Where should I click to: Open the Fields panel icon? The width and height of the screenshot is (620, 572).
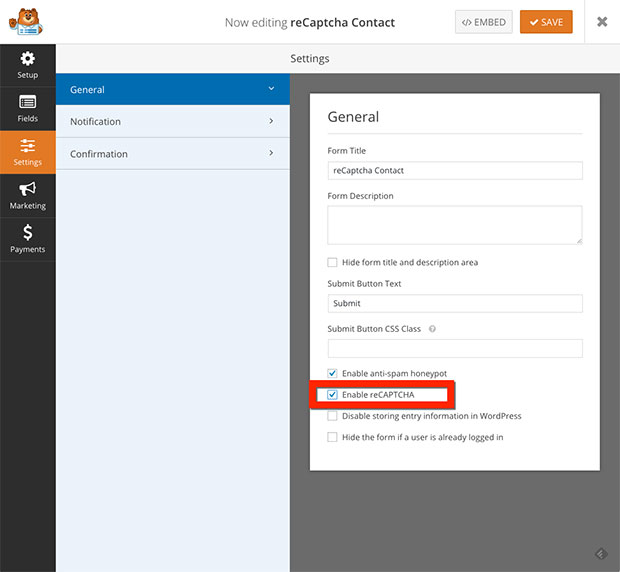click(x=28, y=102)
